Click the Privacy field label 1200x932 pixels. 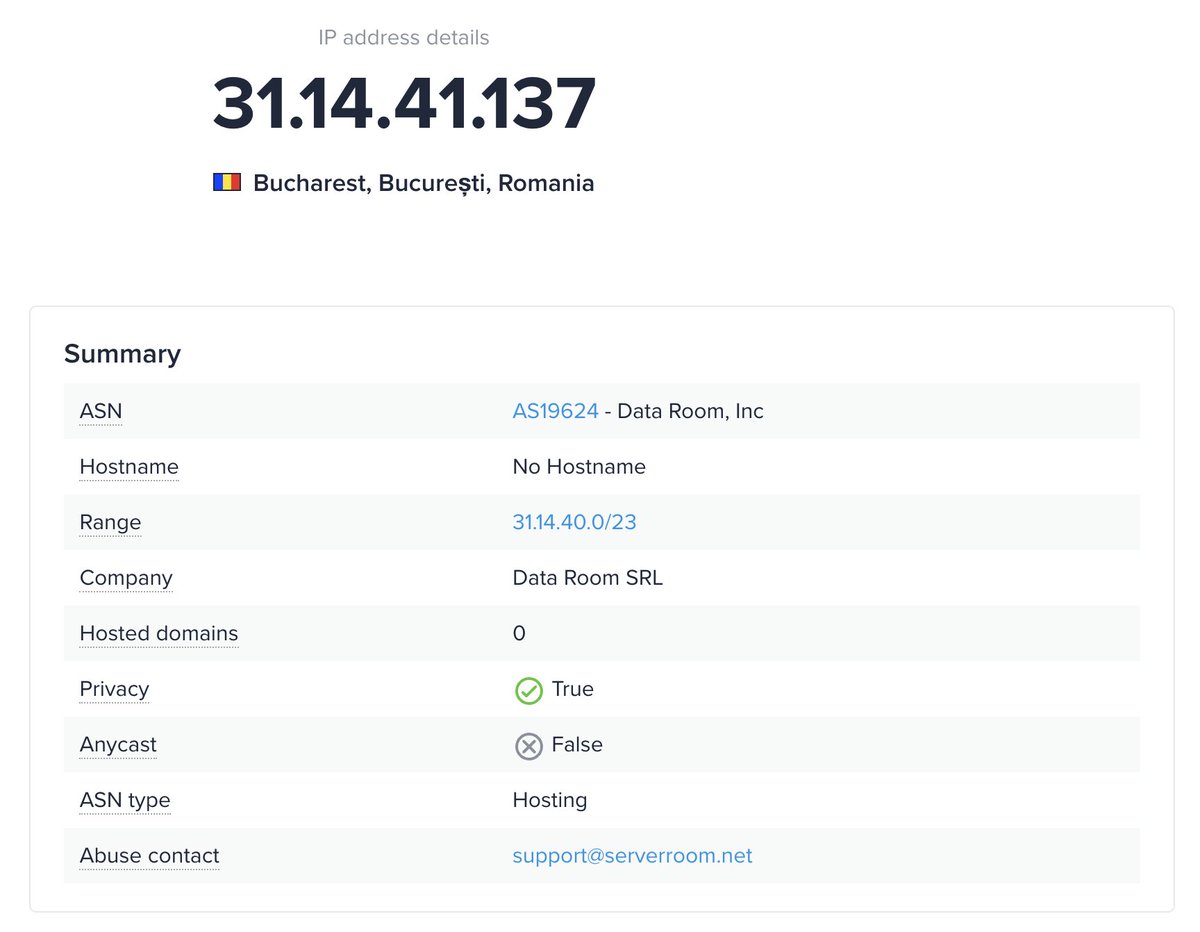pyautogui.click(x=114, y=689)
